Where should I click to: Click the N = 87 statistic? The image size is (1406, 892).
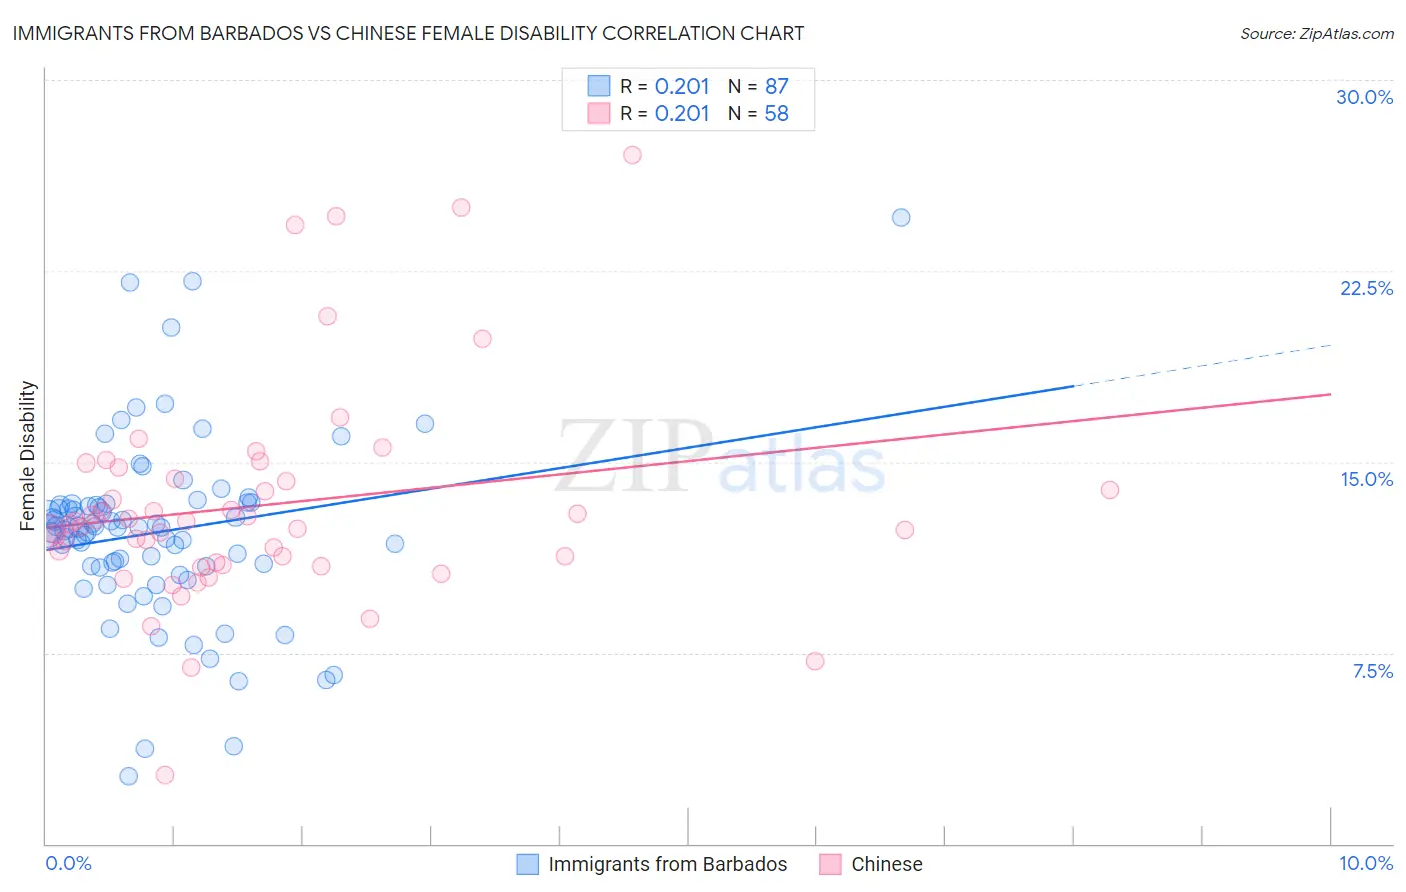[x=758, y=86]
